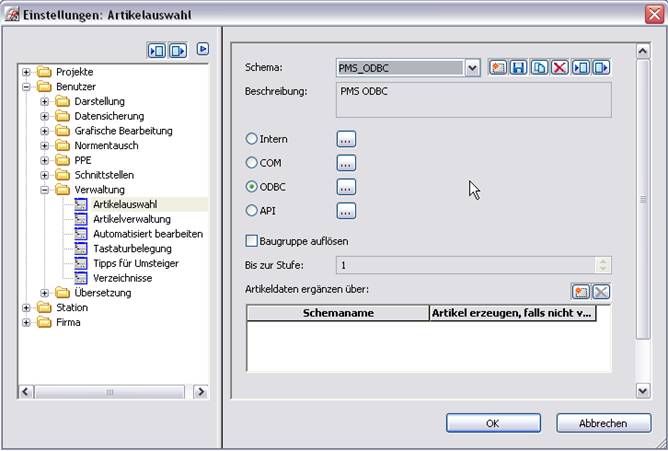Choose the COM radio option
Viewport: 668px width, 451px height.
pos(252,163)
